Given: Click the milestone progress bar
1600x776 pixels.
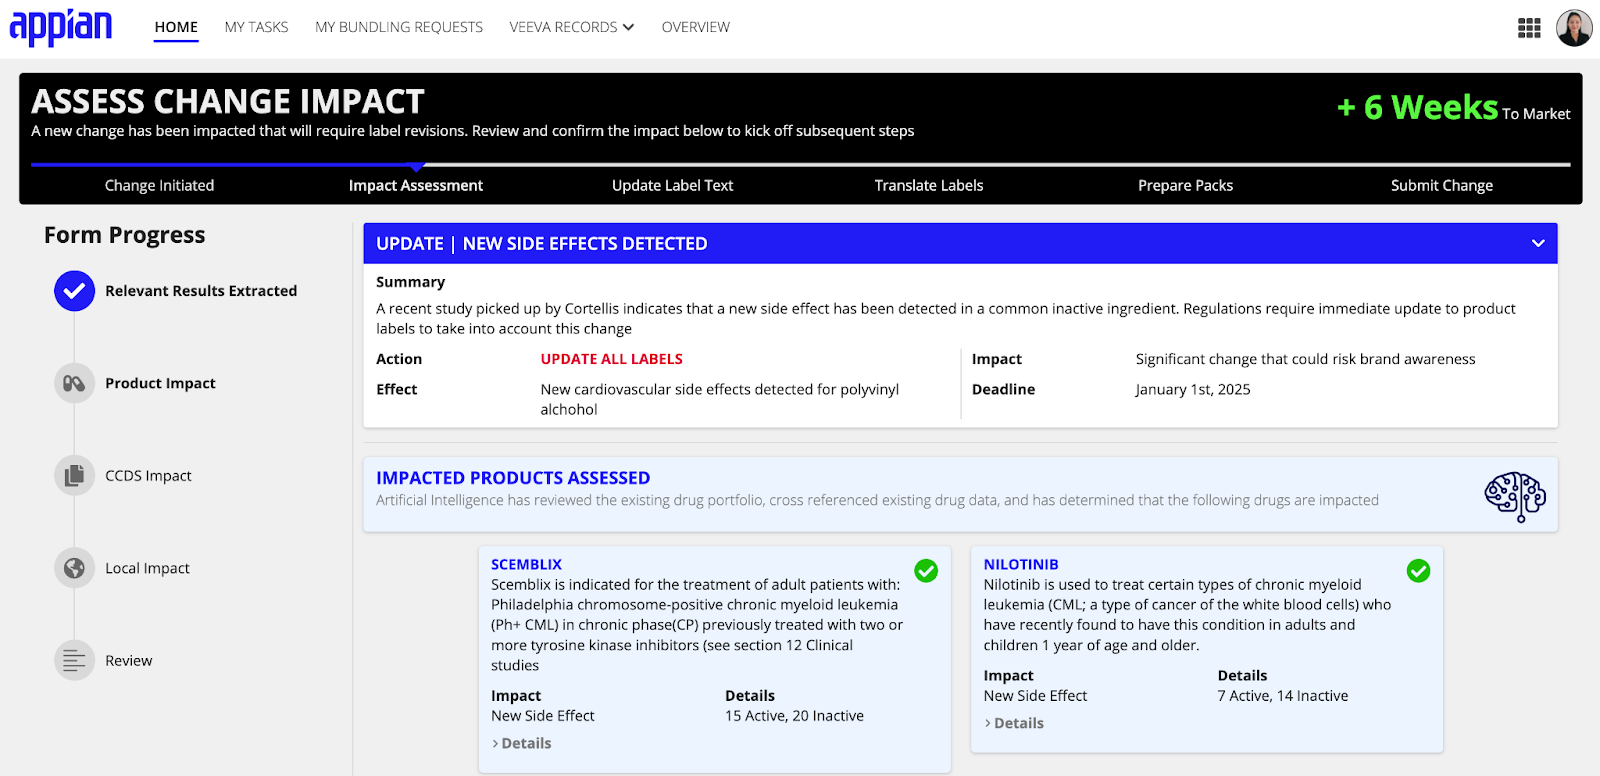Looking at the screenshot, I should [x=801, y=164].
